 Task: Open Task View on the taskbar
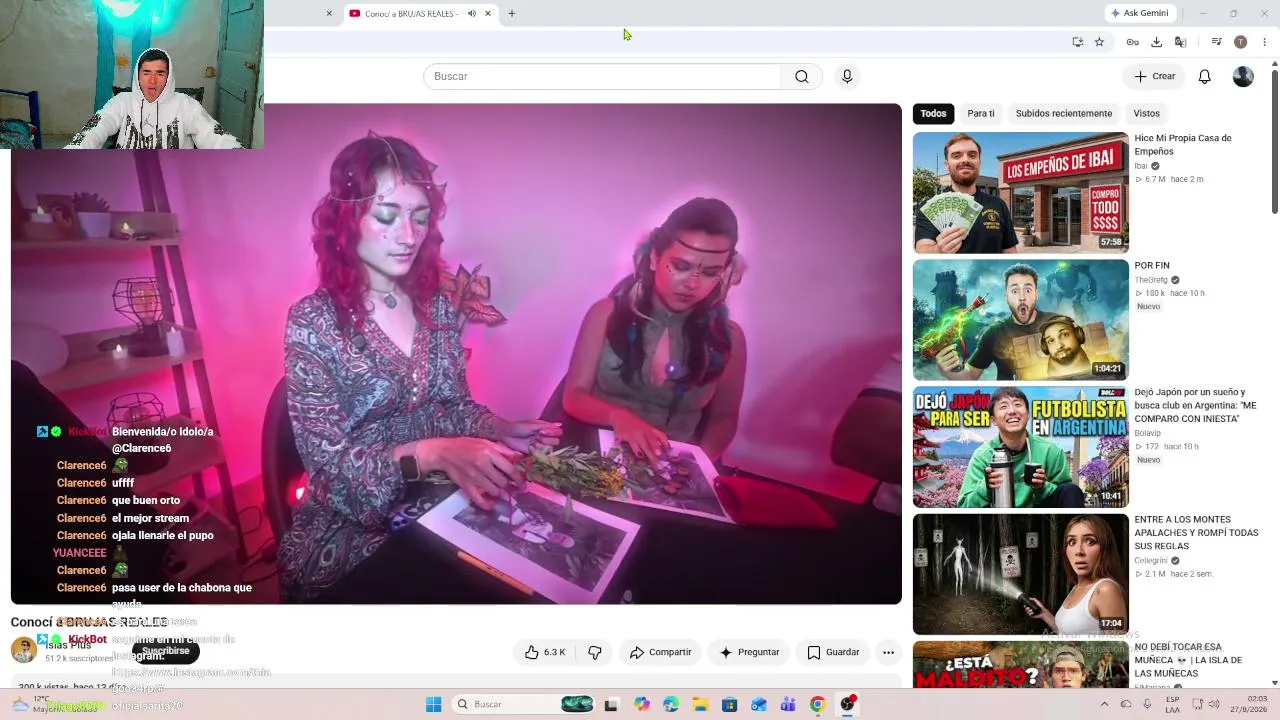click(x=611, y=704)
